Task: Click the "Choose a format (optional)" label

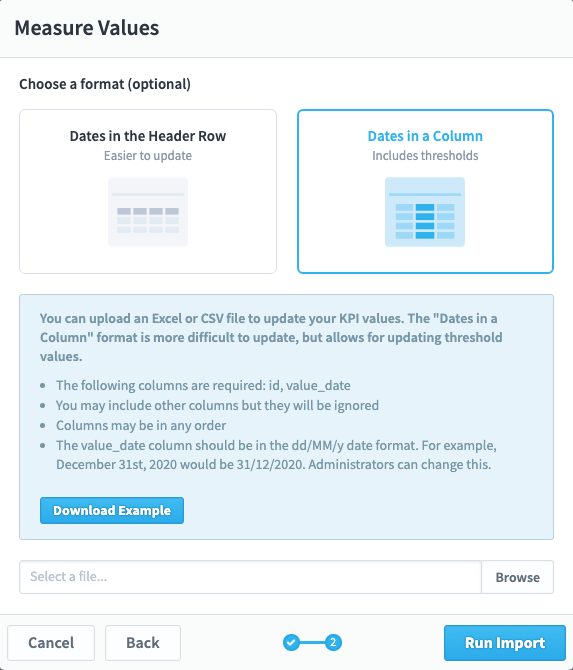Action: pyautogui.click(x=105, y=84)
